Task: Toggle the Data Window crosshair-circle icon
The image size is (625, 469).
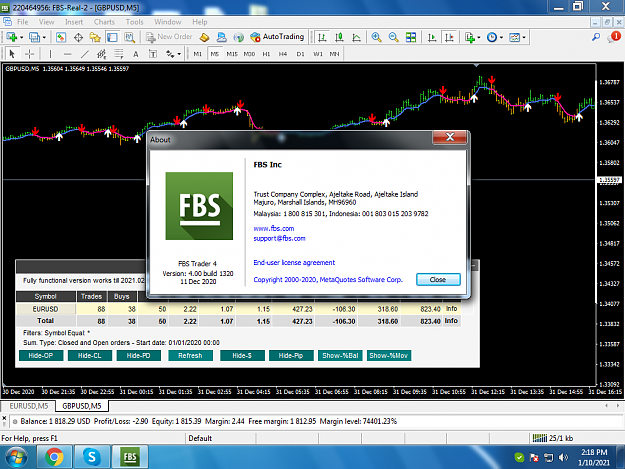Action: [78, 37]
